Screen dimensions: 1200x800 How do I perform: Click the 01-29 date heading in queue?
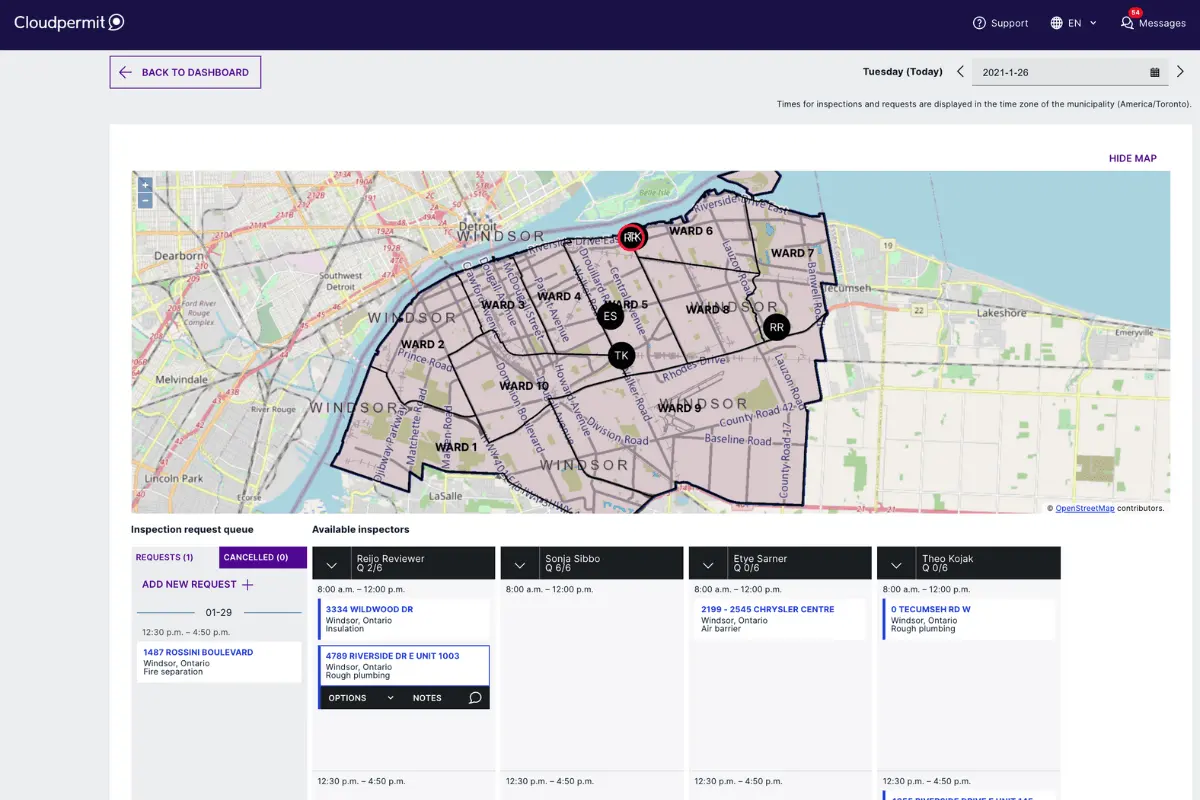(x=219, y=612)
